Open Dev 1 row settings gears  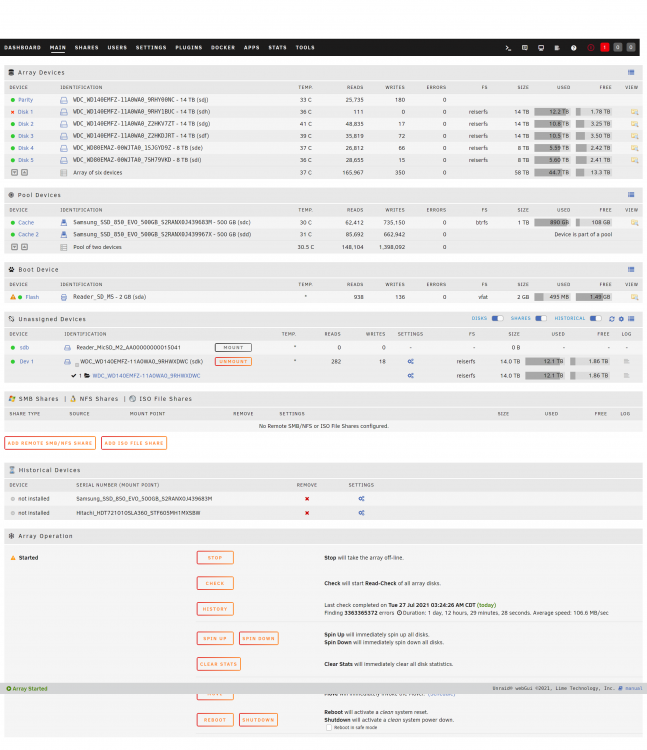pyautogui.click(x=410, y=362)
